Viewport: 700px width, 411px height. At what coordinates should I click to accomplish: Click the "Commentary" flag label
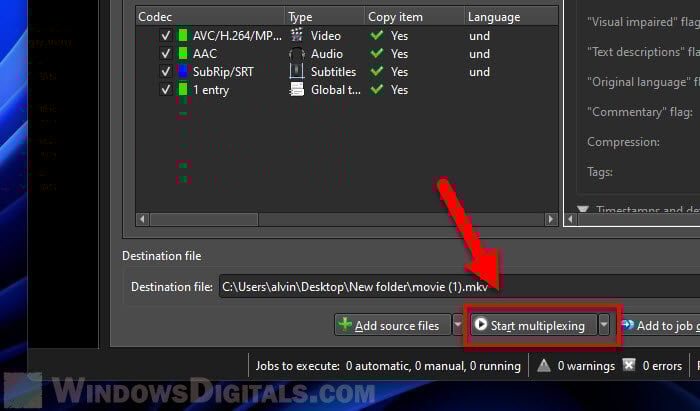tap(640, 112)
